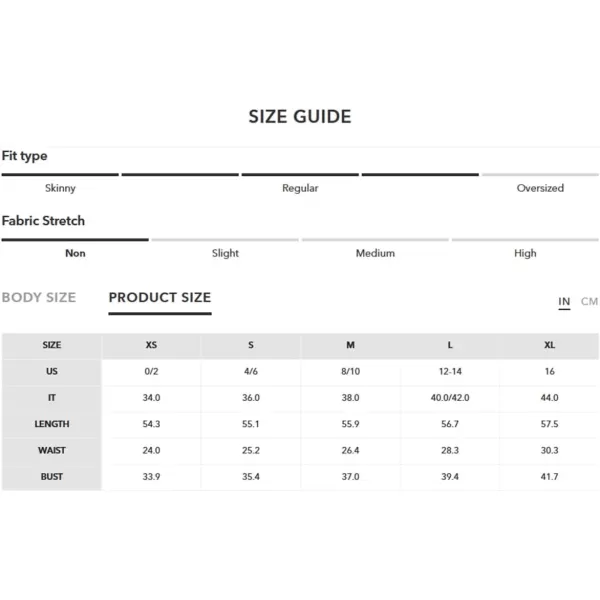Select the BUST row label
Image resolution: width=600 pixels, height=600 pixels.
(52, 477)
